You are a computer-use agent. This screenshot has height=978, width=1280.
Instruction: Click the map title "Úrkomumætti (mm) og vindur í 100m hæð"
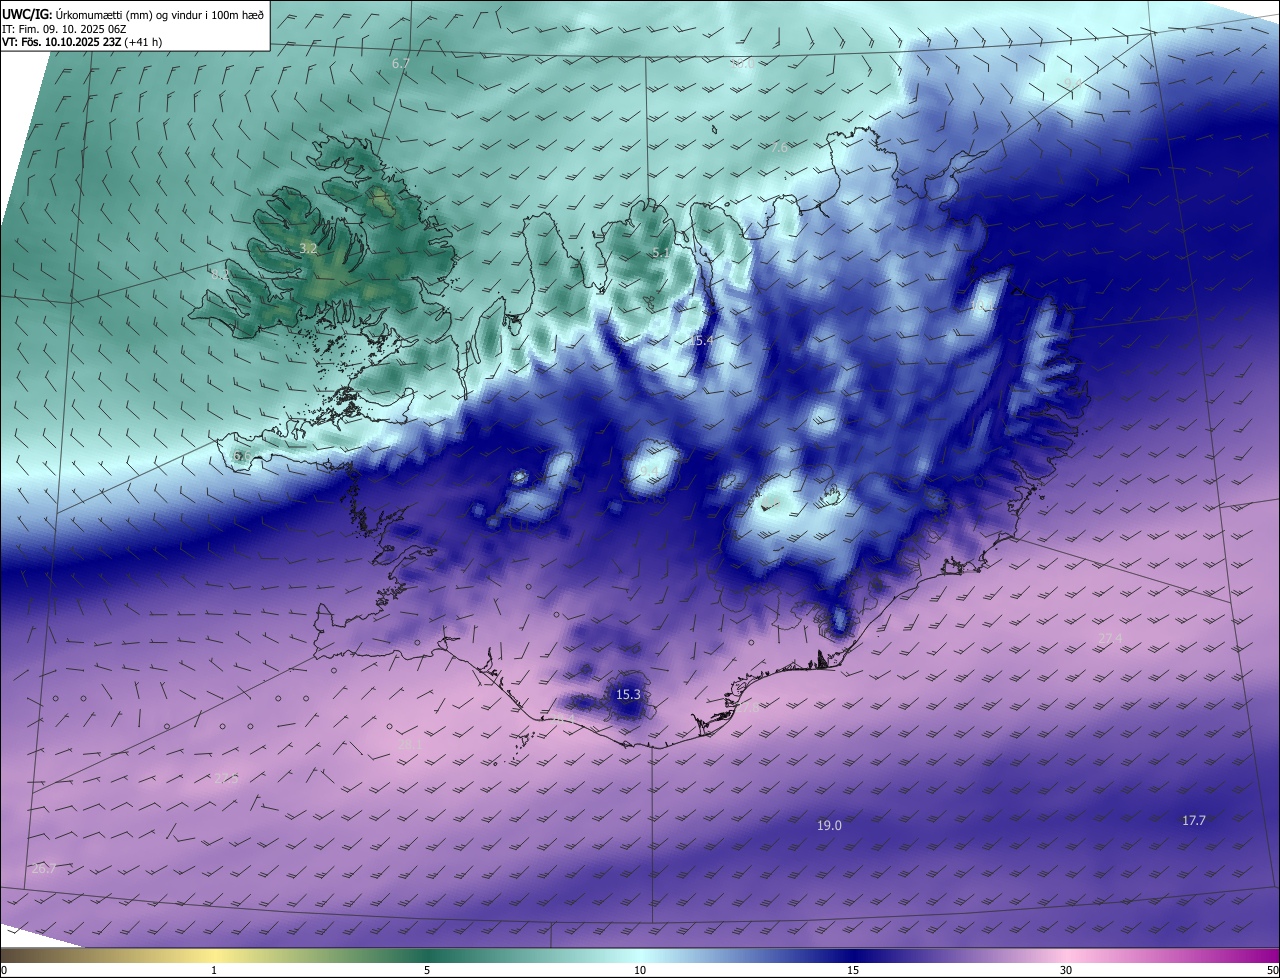[159, 14]
